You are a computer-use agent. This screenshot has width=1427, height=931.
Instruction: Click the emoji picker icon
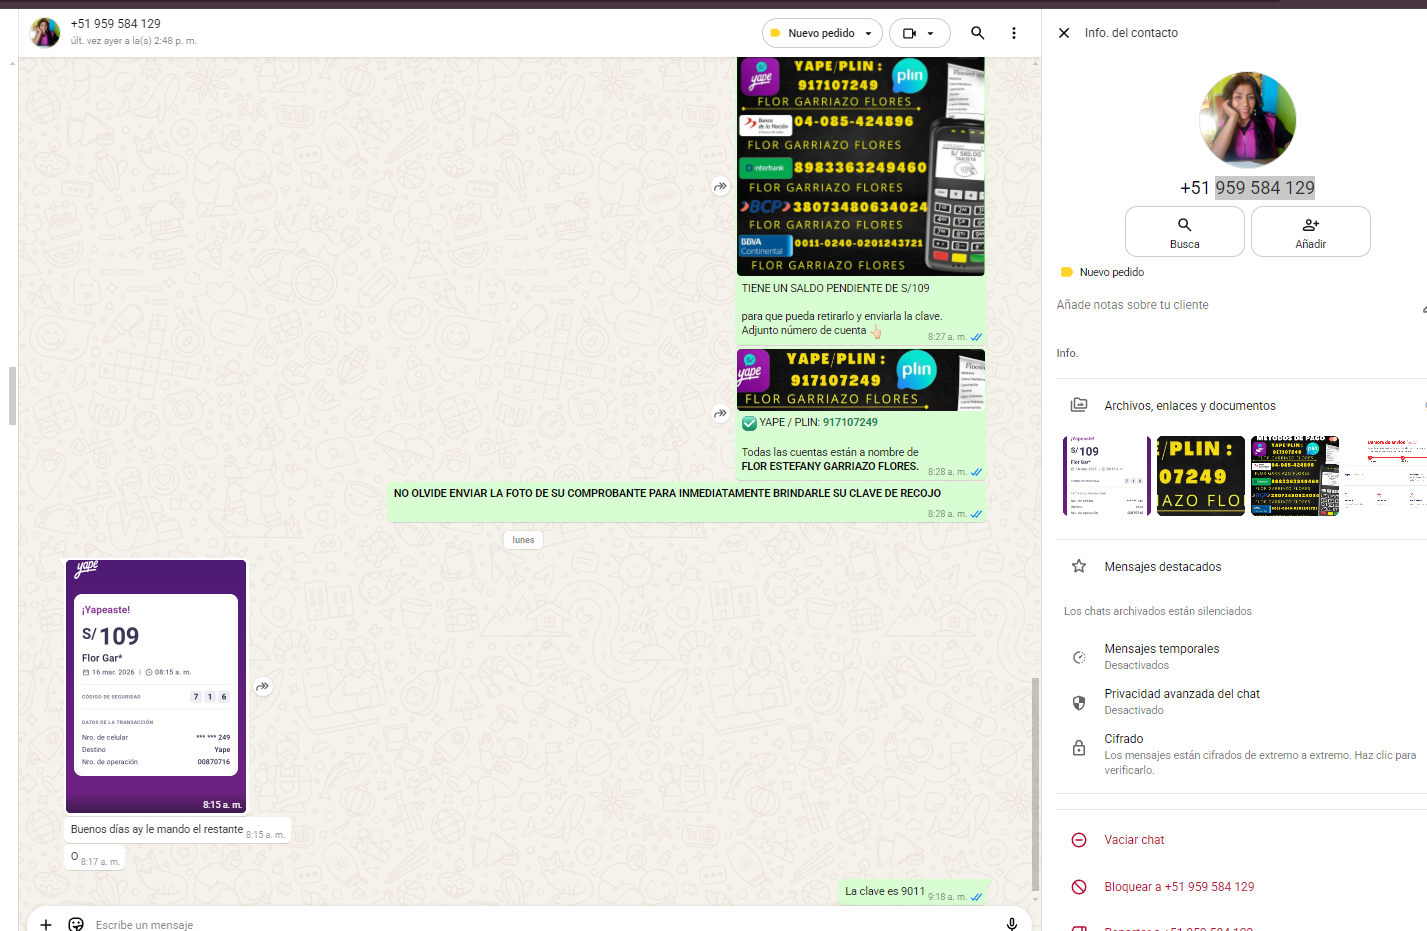[76, 924]
